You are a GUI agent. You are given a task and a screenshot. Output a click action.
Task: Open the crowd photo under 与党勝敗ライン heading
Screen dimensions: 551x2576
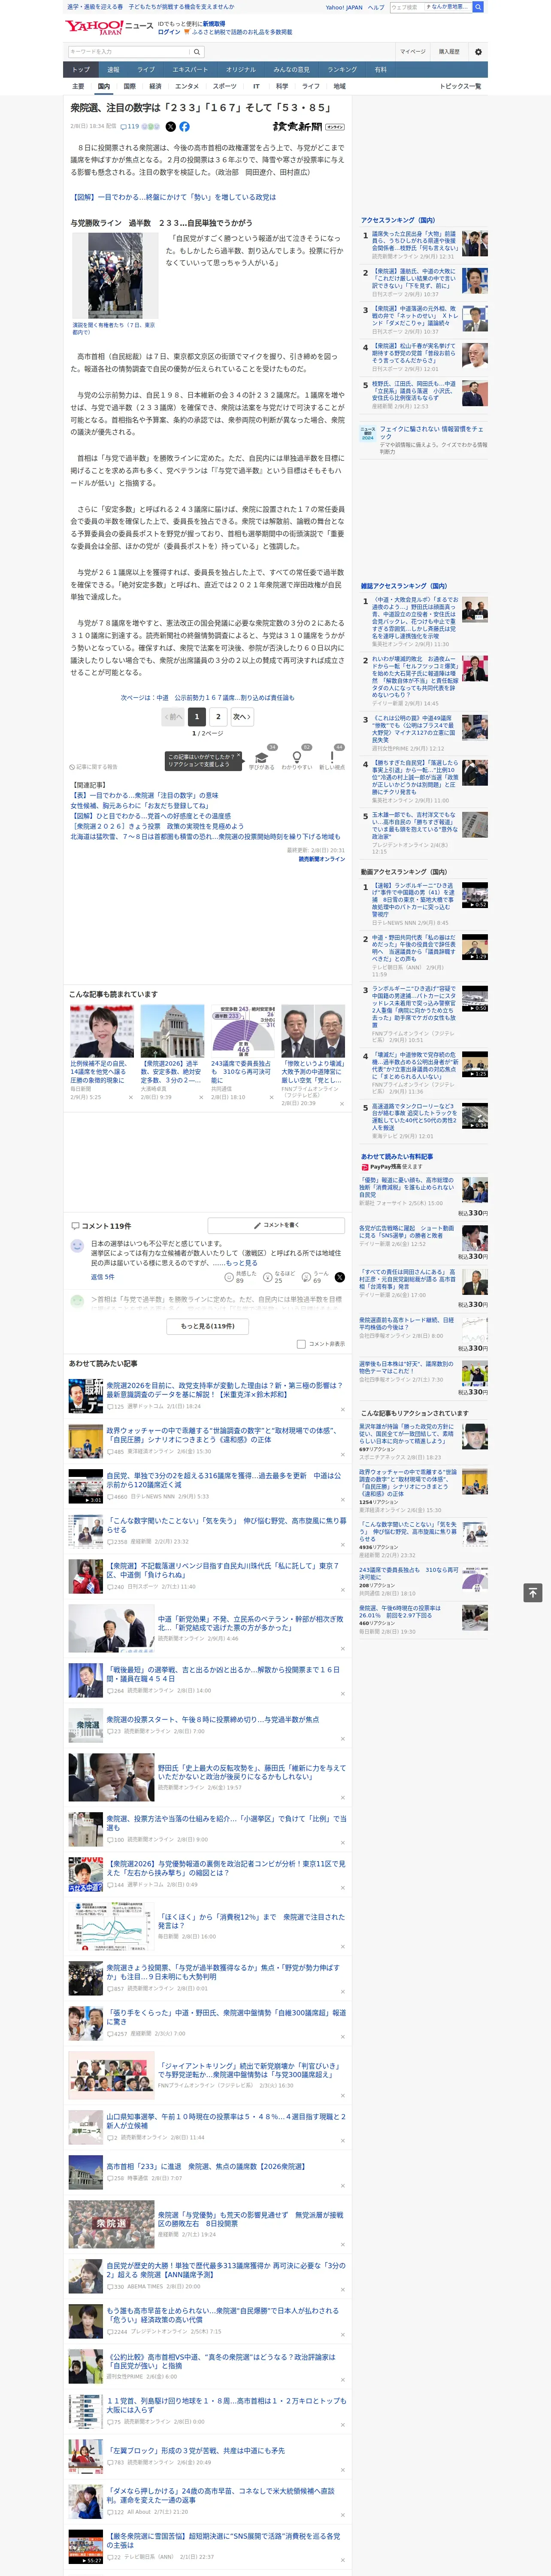click(115, 276)
